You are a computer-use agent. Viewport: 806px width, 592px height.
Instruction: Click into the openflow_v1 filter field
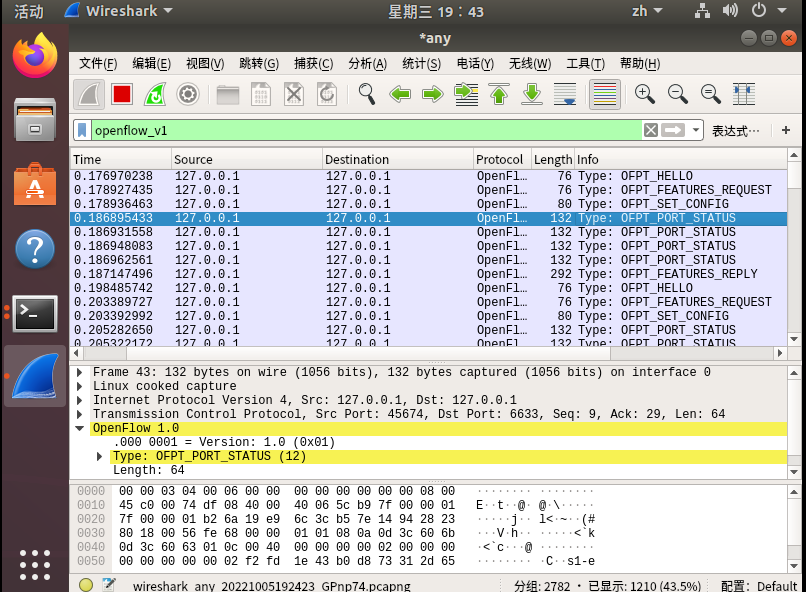pyautogui.click(x=367, y=131)
